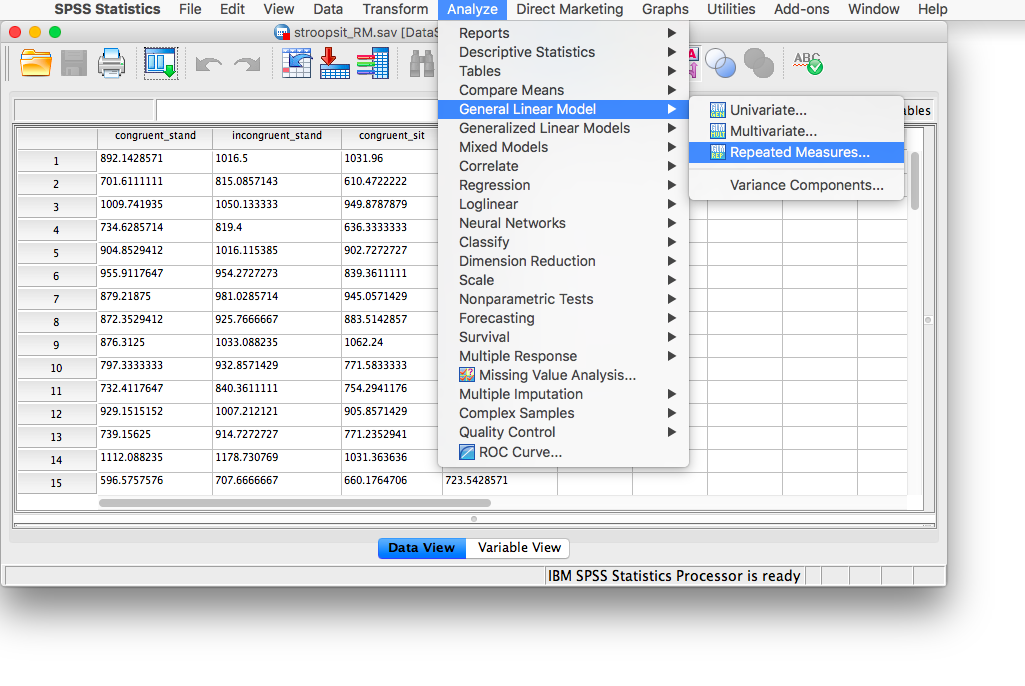This screenshot has width=1025, height=686.
Task: Choose Mixed Models in the Analyze menu
Action: pos(563,147)
